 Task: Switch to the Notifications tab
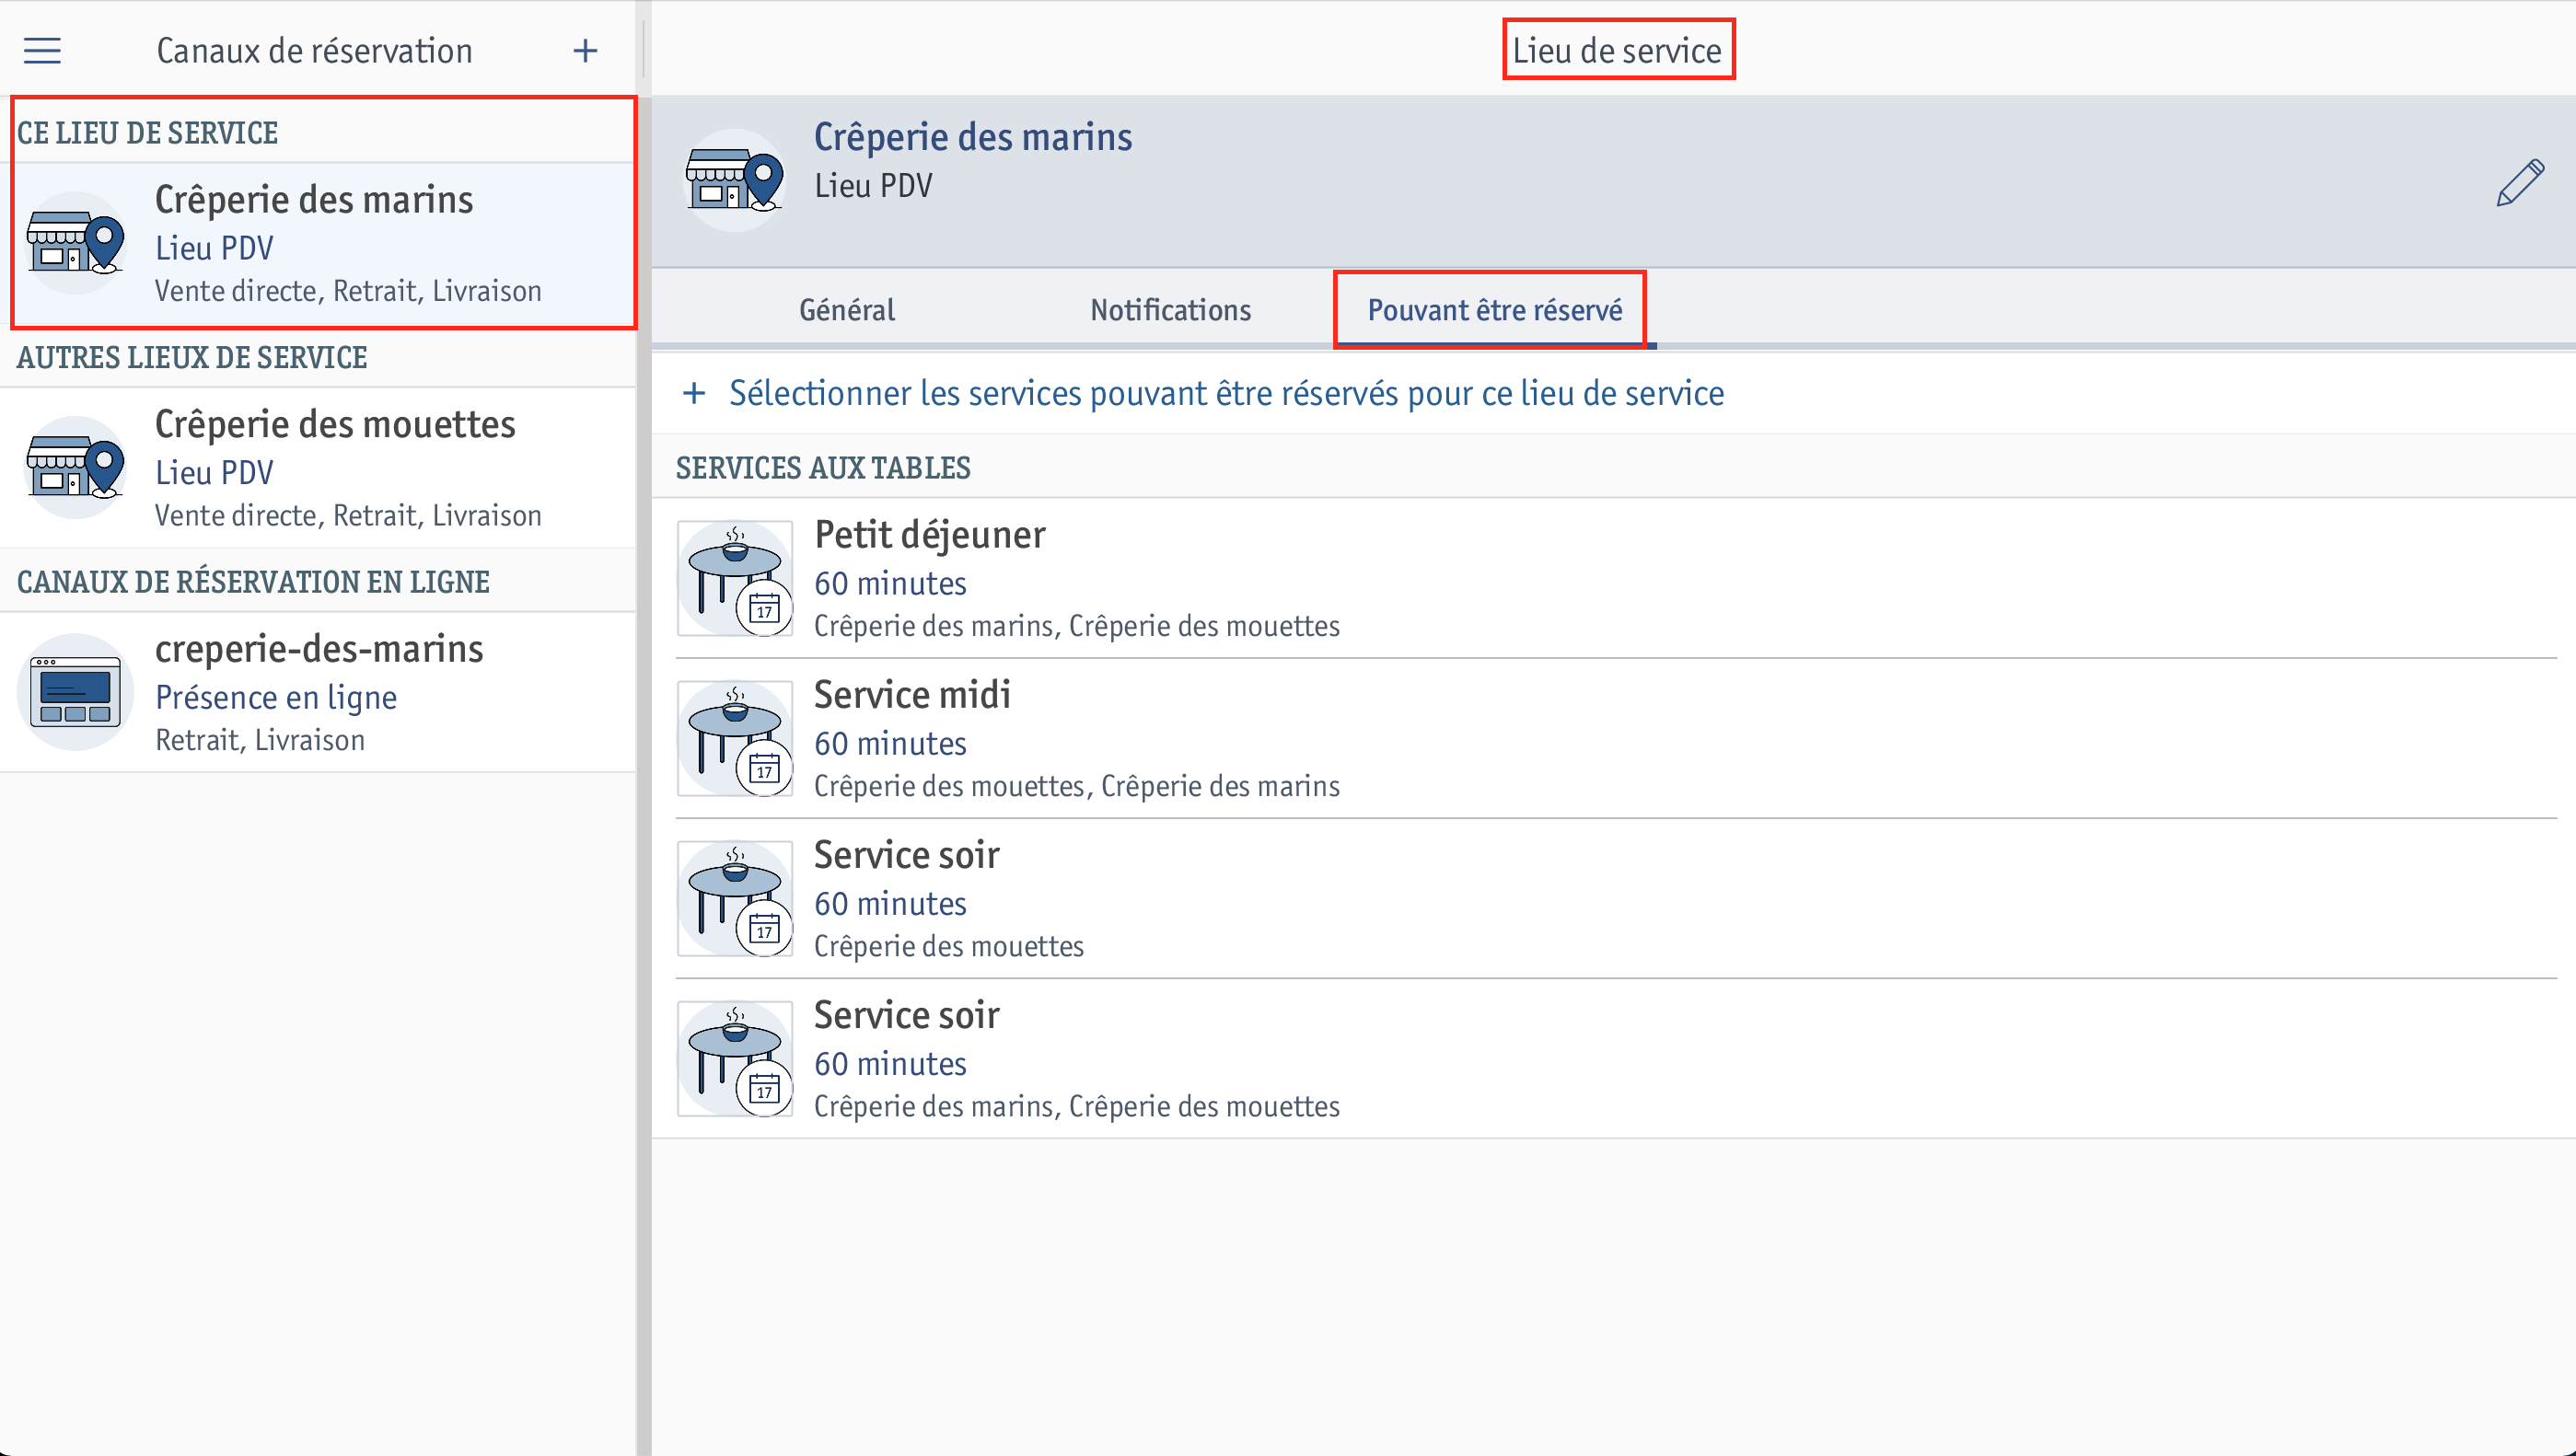[x=1170, y=310]
